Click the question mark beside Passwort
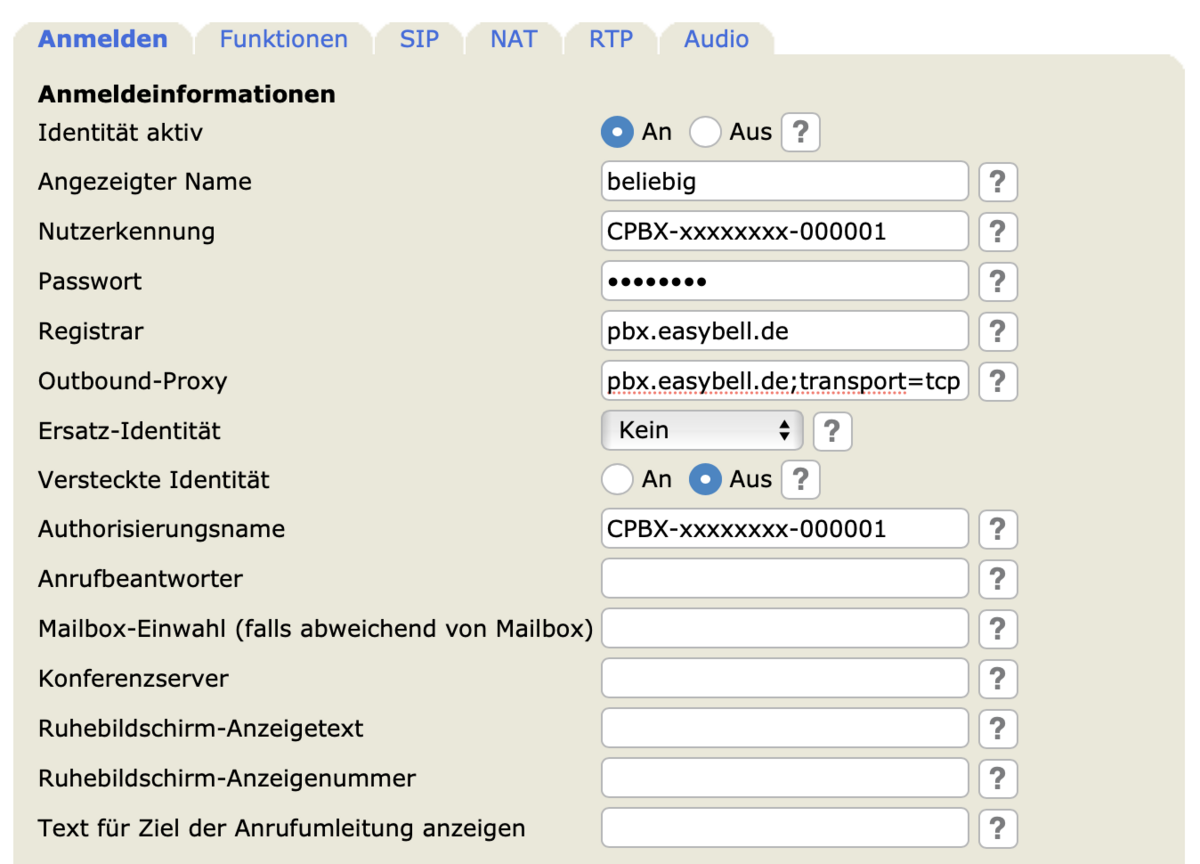 pyautogui.click(x=997, y=282)
